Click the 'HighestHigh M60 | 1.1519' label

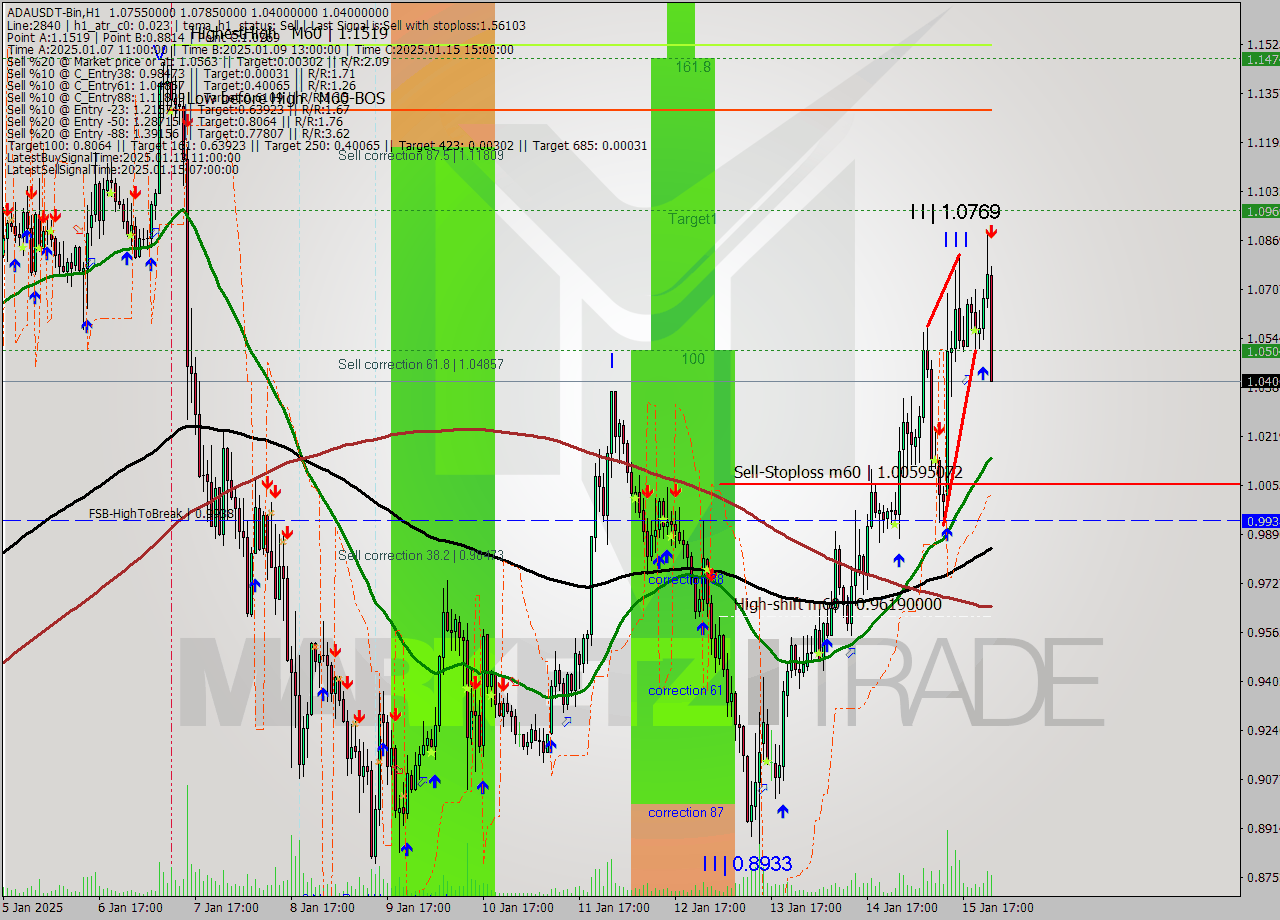pos(288,34)
